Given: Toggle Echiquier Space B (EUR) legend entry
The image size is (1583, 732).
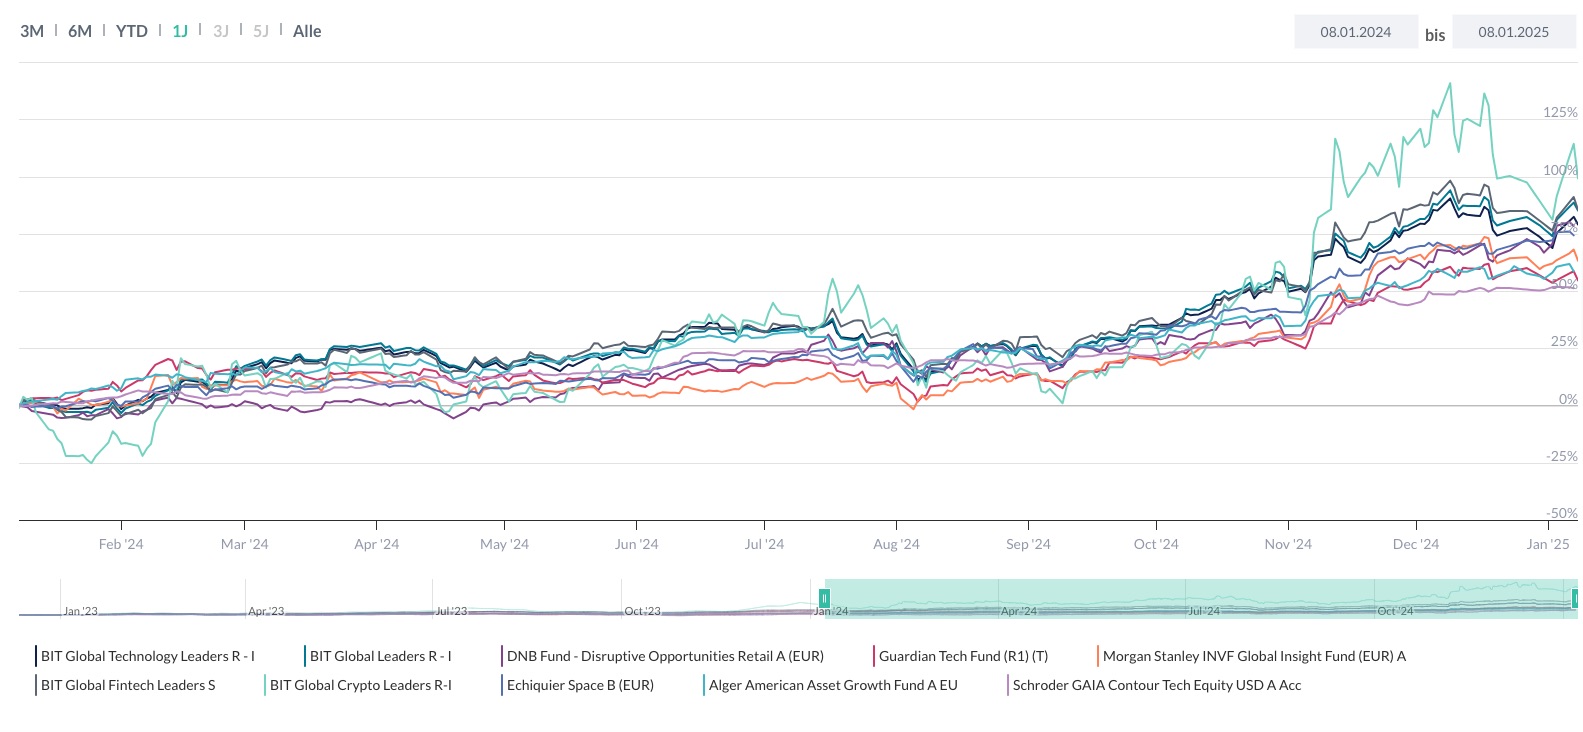Looking at the screenshot, I should (x=580, y=685).
